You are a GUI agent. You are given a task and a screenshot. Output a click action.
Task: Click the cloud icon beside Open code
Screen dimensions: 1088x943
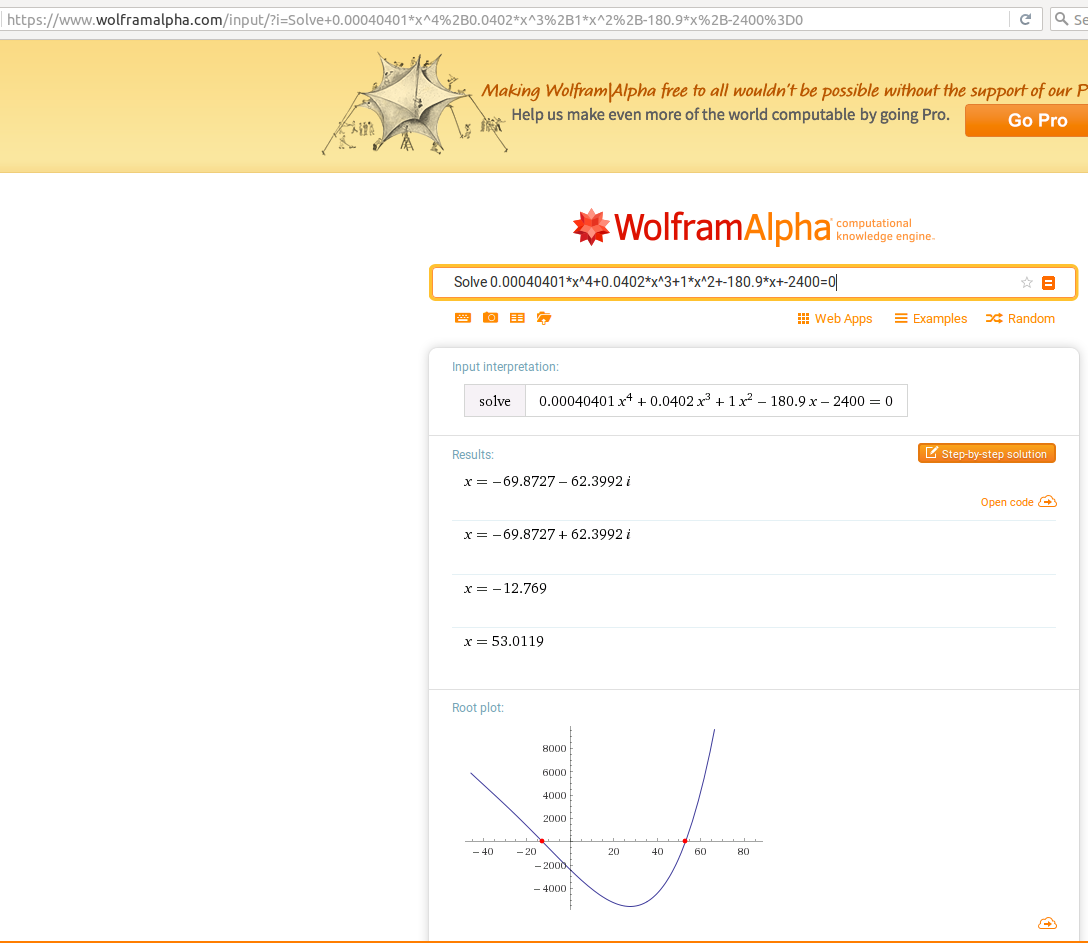(x=1047, y=502)
